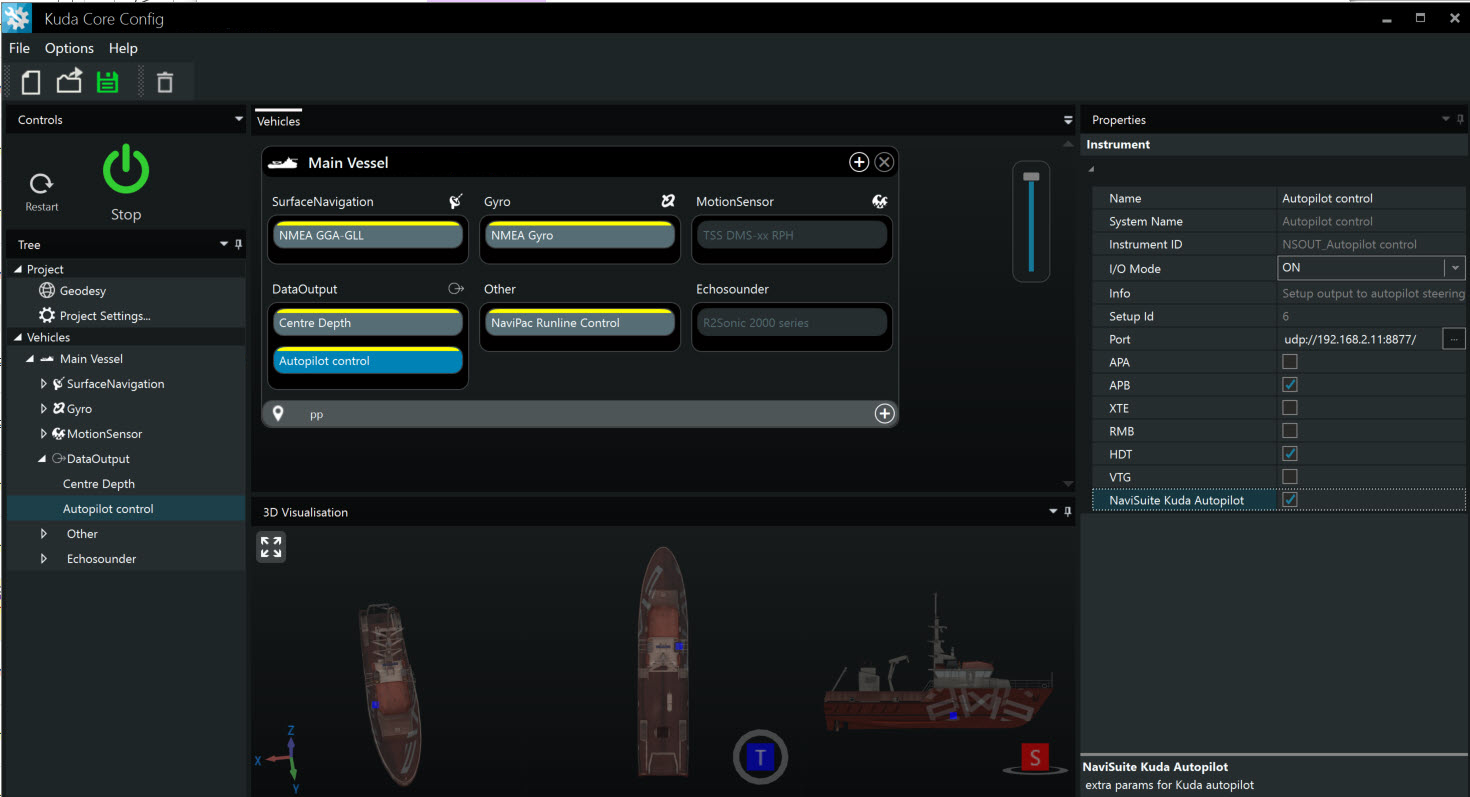Click the Port browse button with three dots
Viewport: 1470px width, 797px height.
tap(1454, 339)
